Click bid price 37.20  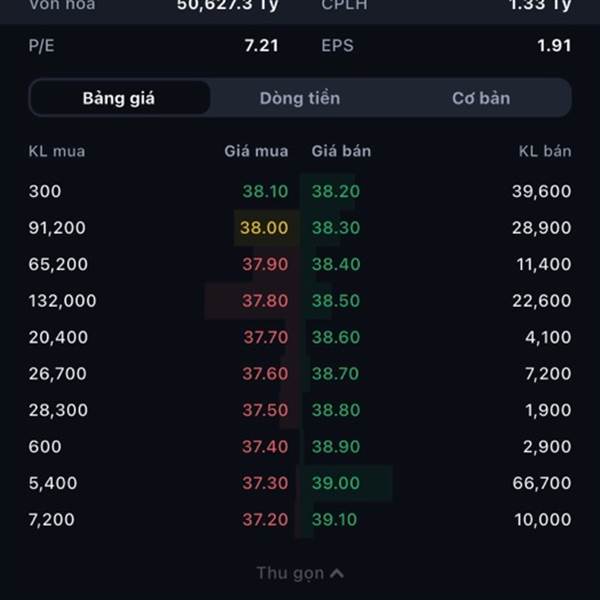[265, 520]
